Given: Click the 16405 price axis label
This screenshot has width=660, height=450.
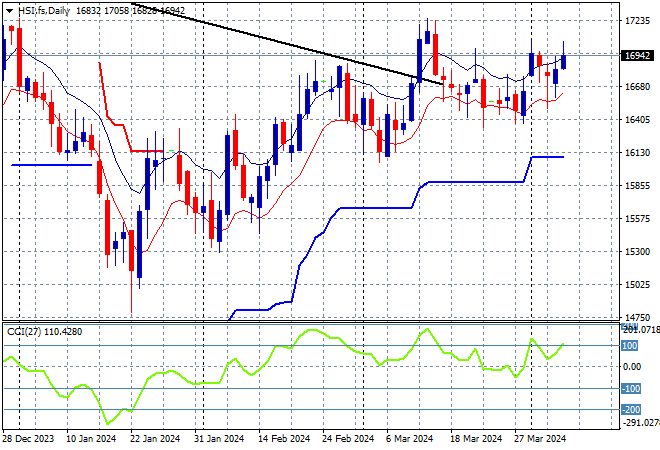Looking at the screenshot, I should [637, 120].
